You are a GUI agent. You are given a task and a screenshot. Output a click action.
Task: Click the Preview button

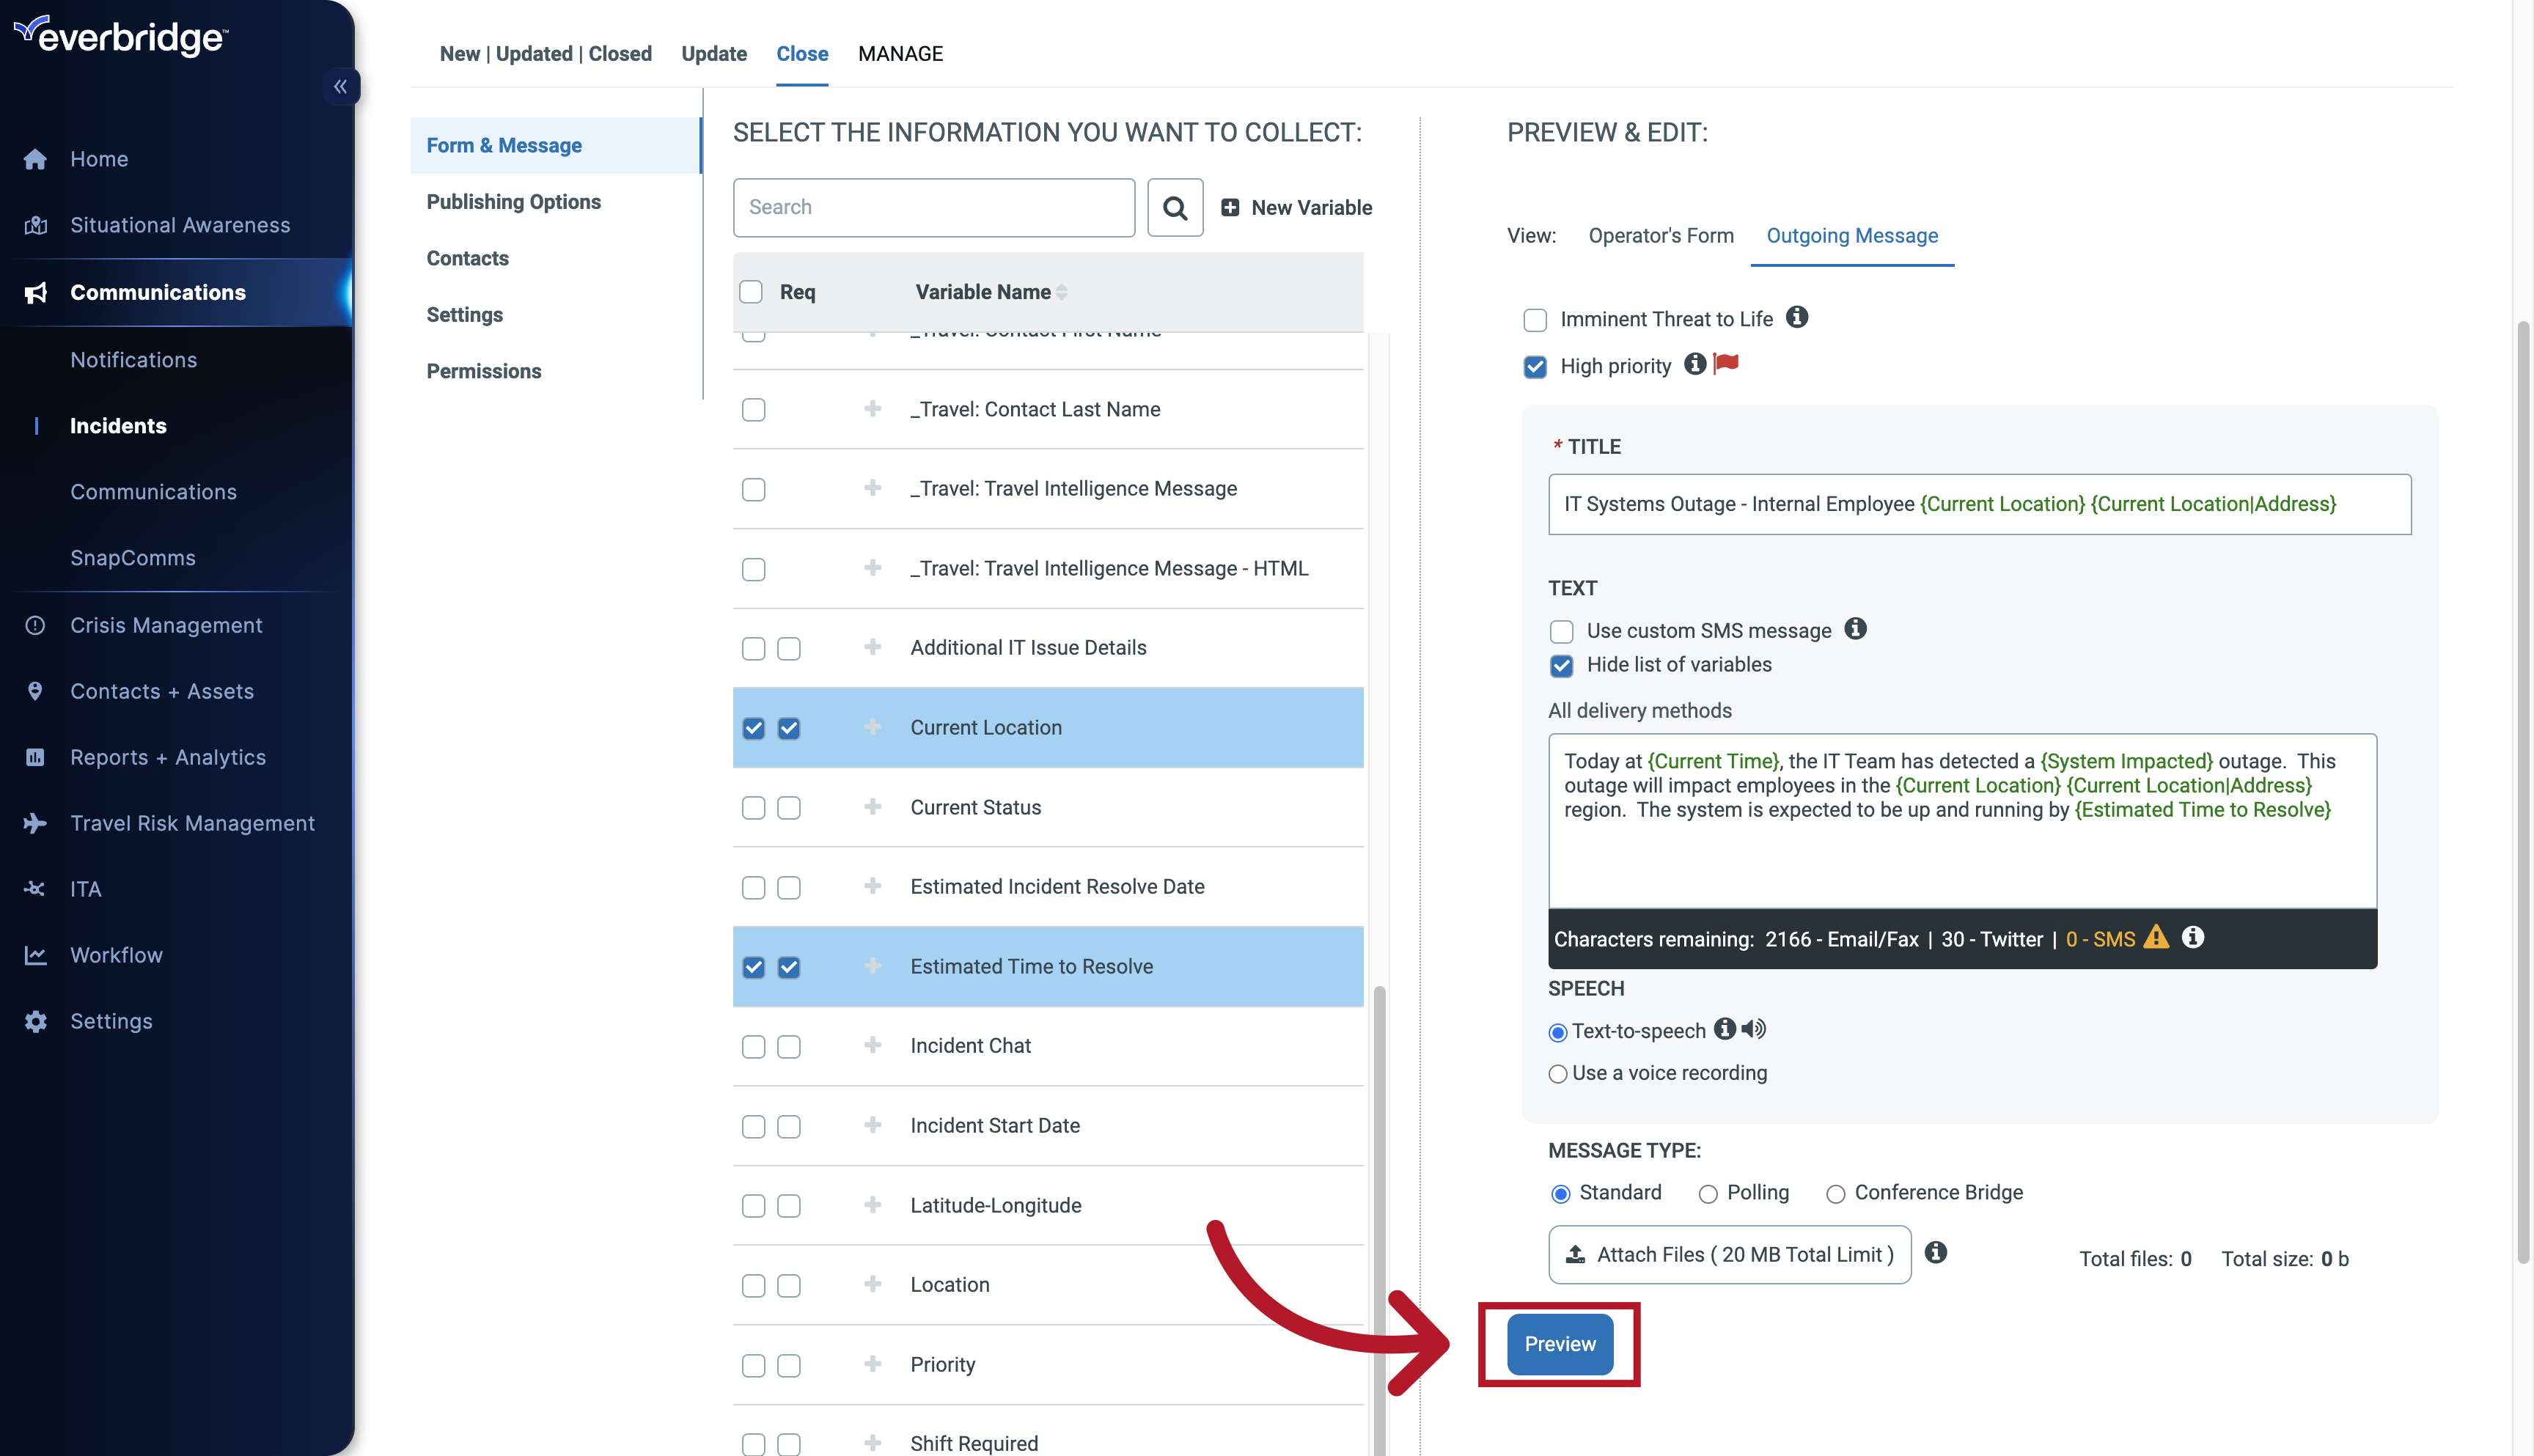(x=1559, y=1344)
